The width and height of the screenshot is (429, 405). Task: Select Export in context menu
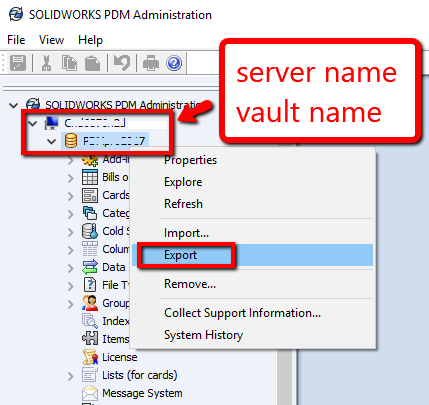tap(252, 255)
